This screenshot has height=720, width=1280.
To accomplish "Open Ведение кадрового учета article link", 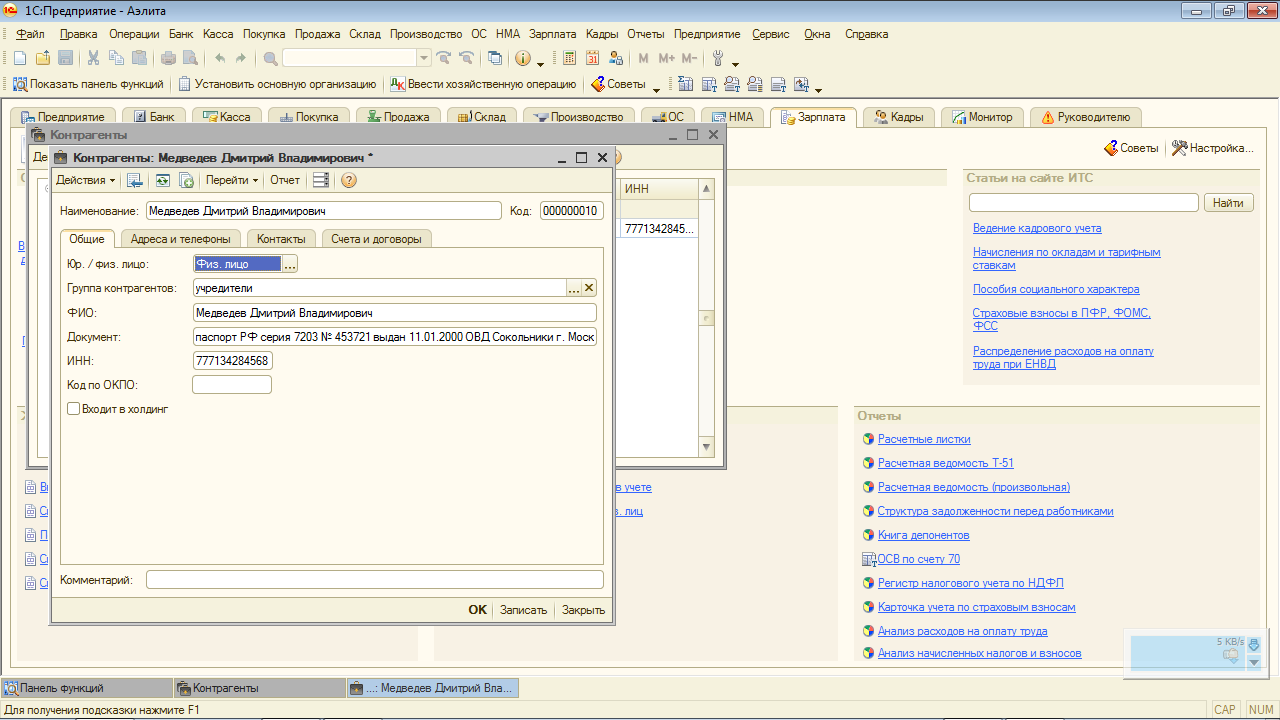I will point(1037,228).
